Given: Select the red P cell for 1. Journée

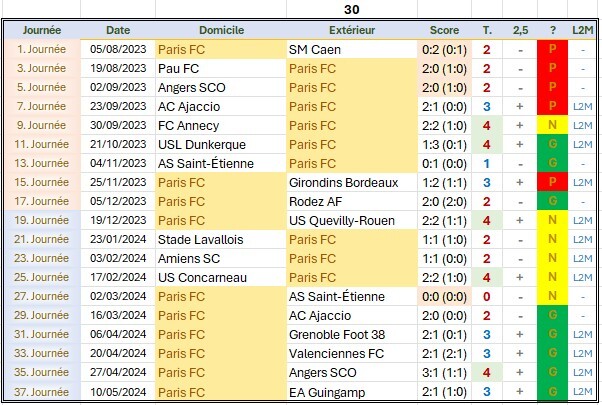Looking at the screenshot, I should [552, 49].
